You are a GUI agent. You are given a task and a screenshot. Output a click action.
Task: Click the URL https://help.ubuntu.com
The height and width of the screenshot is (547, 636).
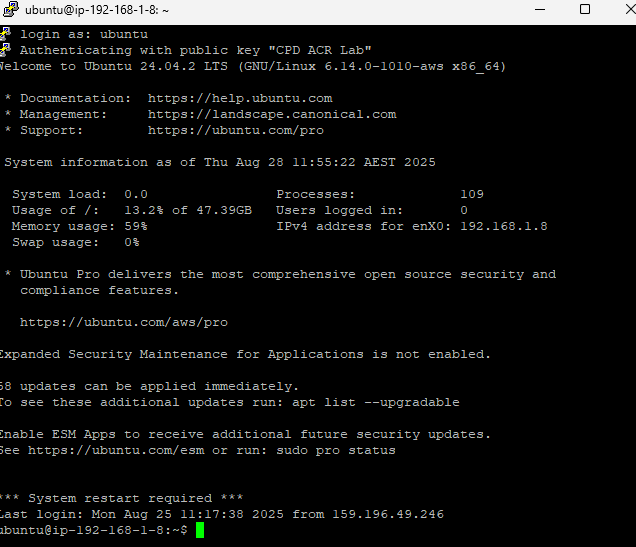(240, 99)
